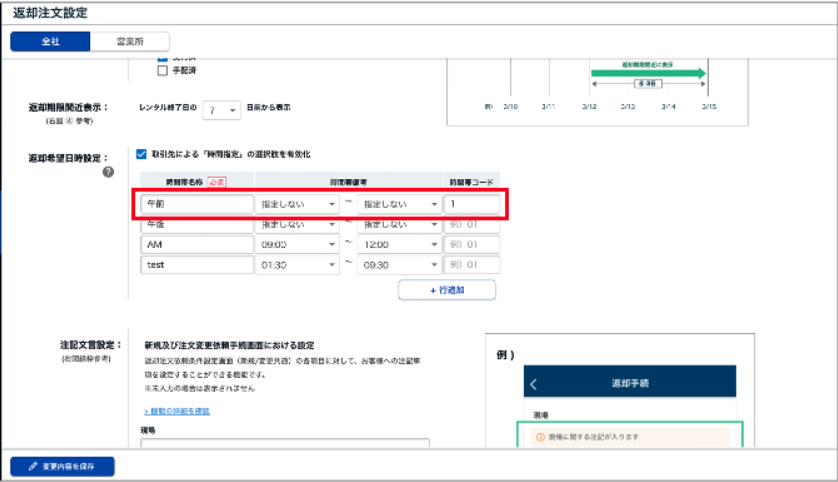Click pencil icon on save changes button
838x482 pixels.
coord(33,466)
